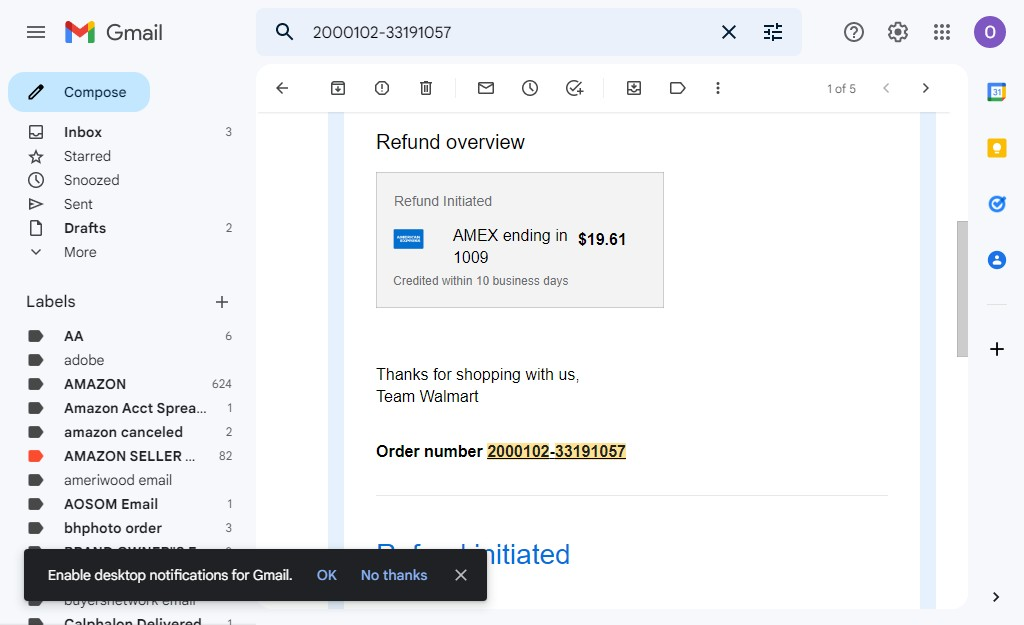Image resolution: width=1024 pixels, height=625 pixels.
Task: Open the Support help icon
Action: 854,32
